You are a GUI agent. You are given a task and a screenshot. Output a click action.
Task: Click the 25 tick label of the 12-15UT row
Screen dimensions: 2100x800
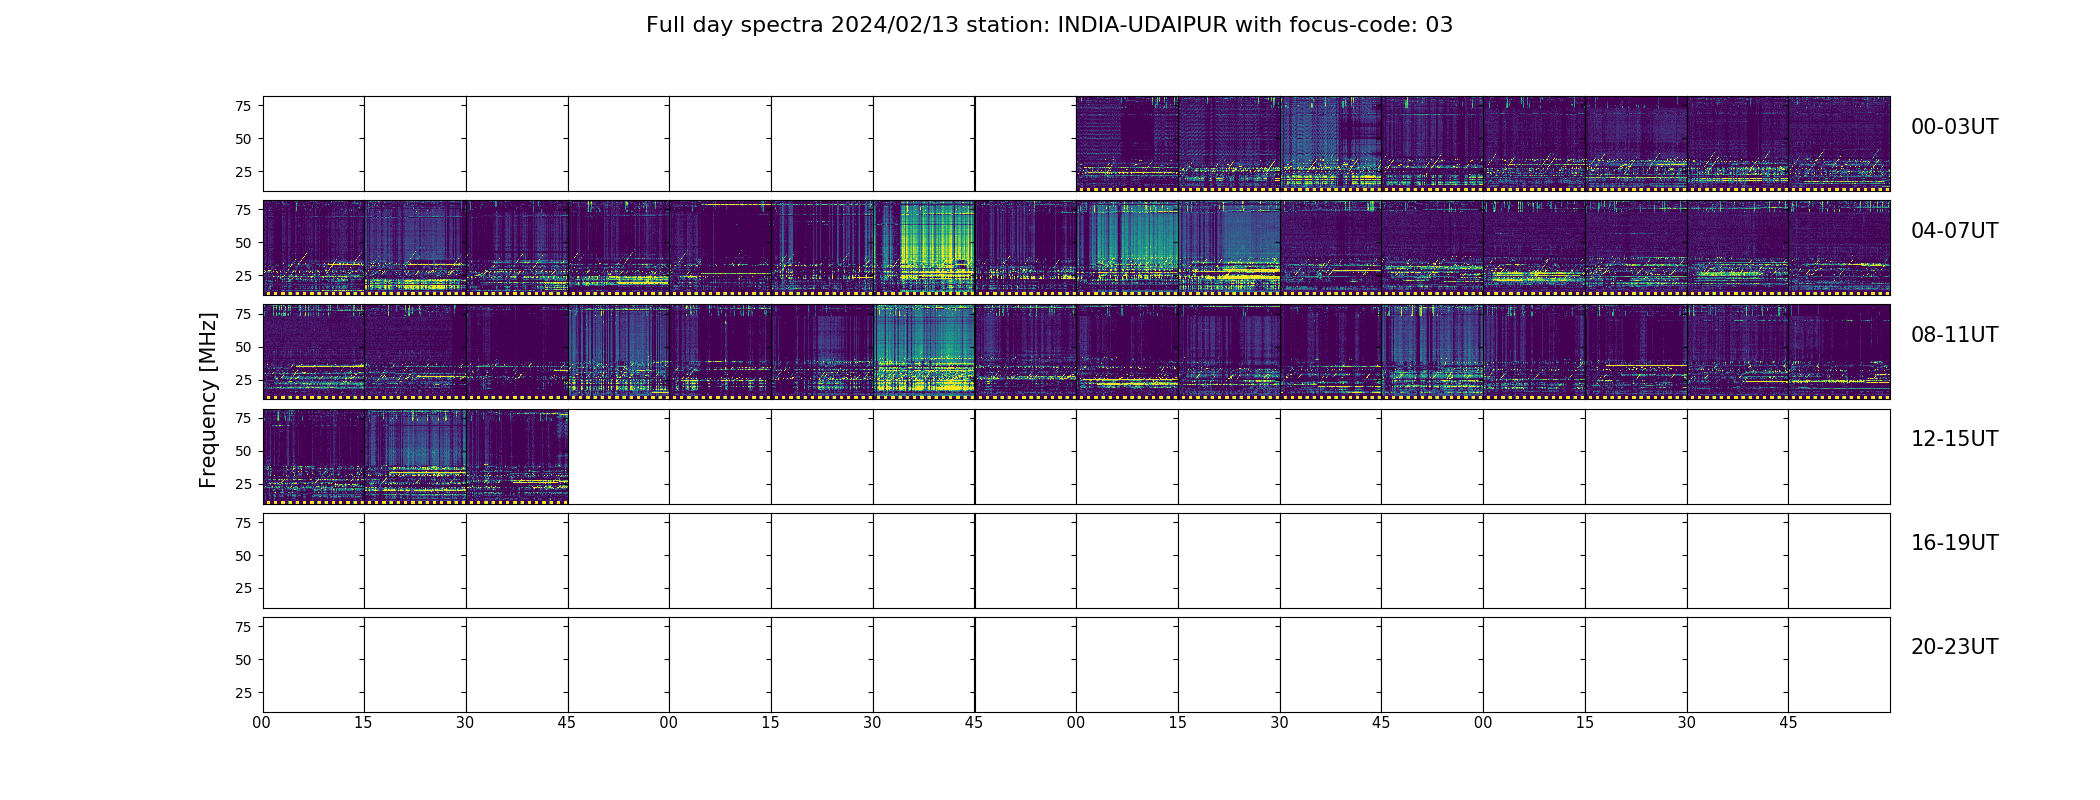tap(243, 484)
